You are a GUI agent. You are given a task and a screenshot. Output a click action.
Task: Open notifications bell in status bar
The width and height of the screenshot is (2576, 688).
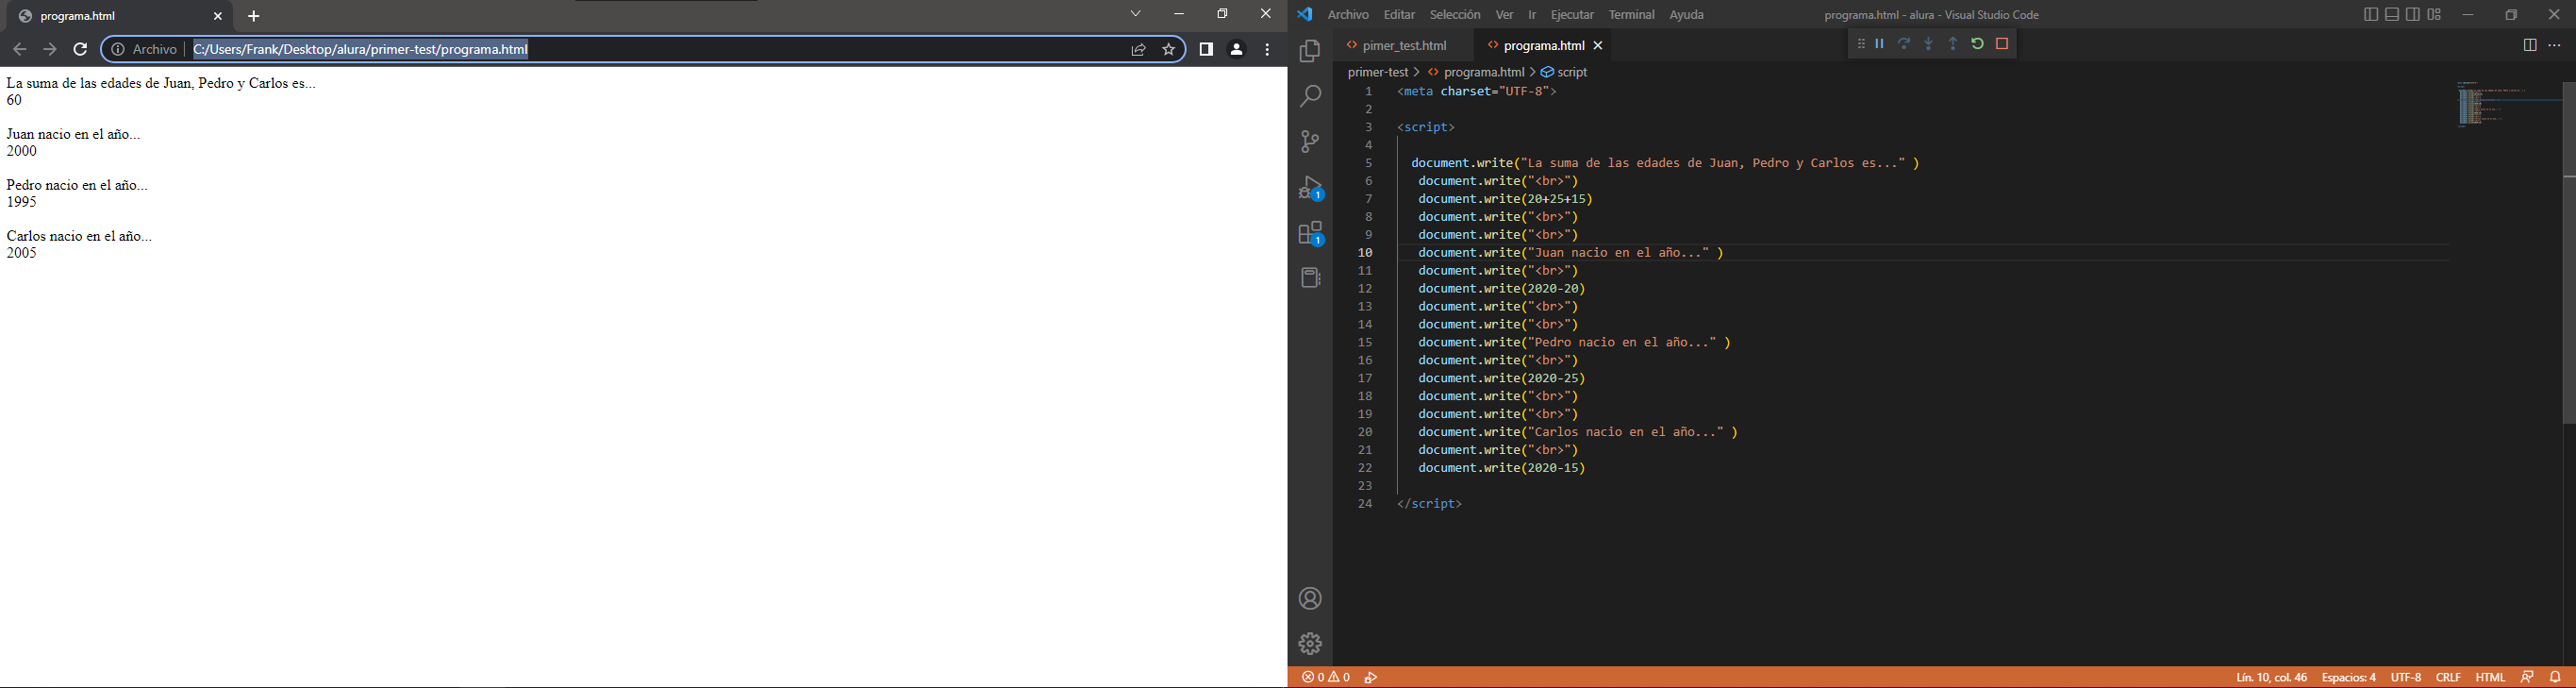(x=2556, y=677)
